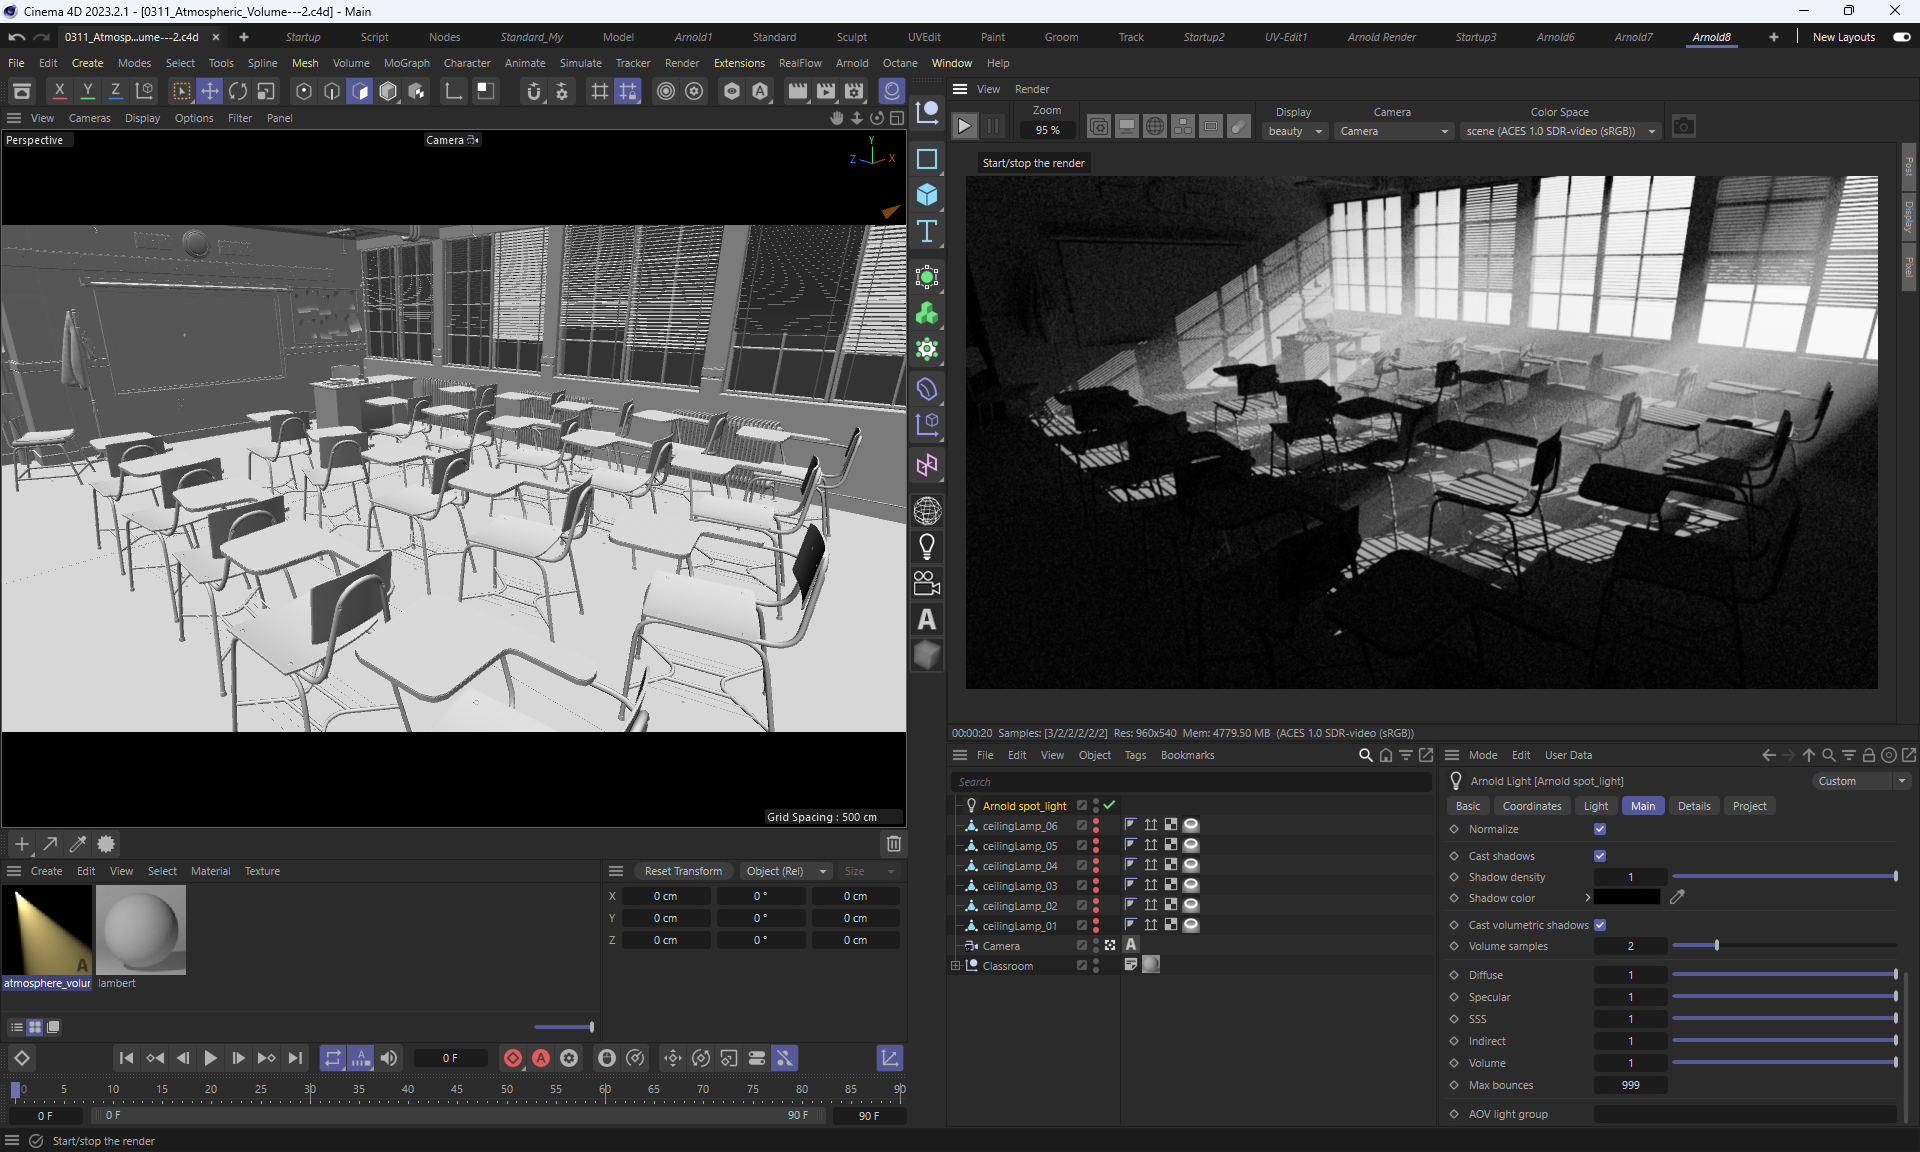Open the MoGraph menu
Viewport: 1920px width, 1152px height.
pos(406,63)
